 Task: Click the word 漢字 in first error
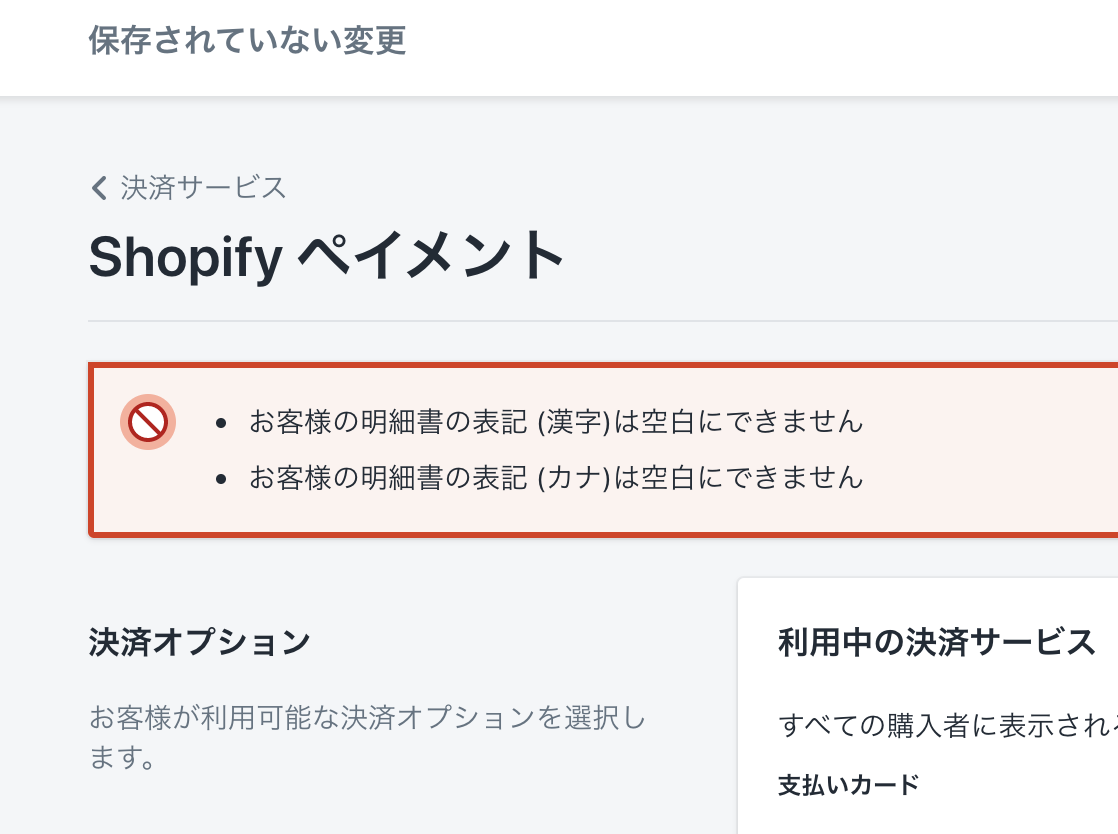(x=572, y=422)
